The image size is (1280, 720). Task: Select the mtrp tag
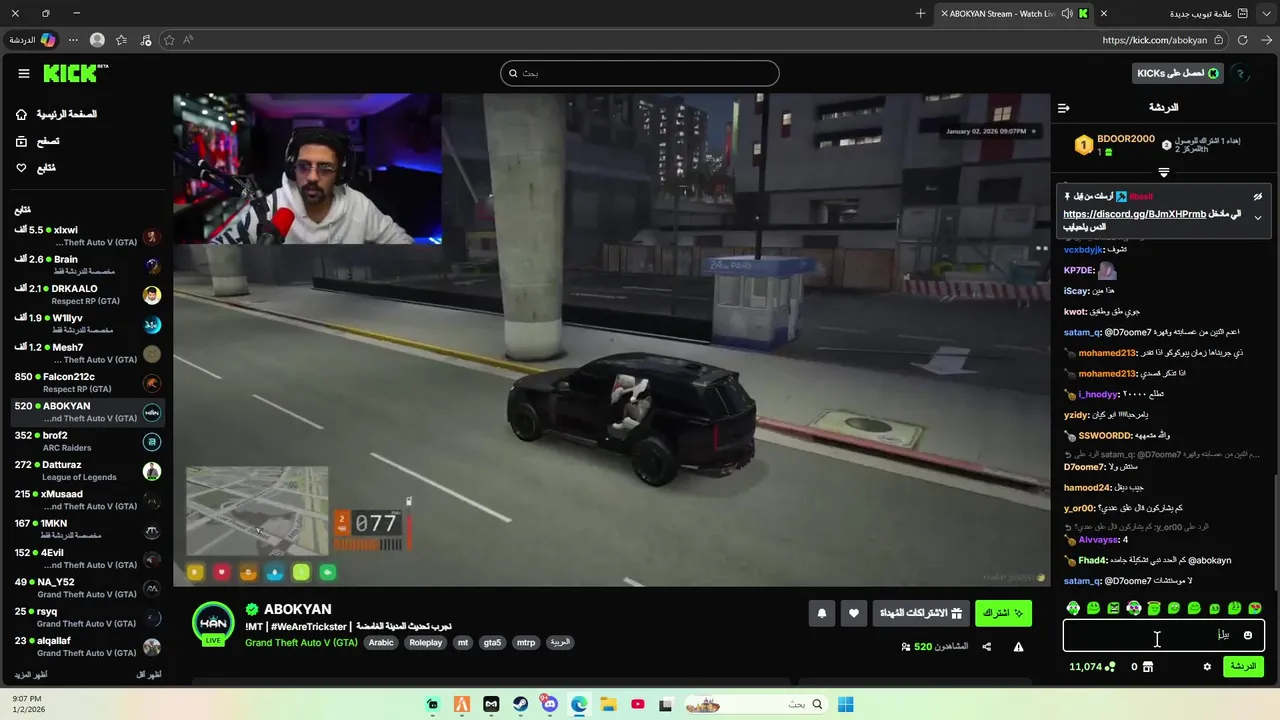(526, 642)
